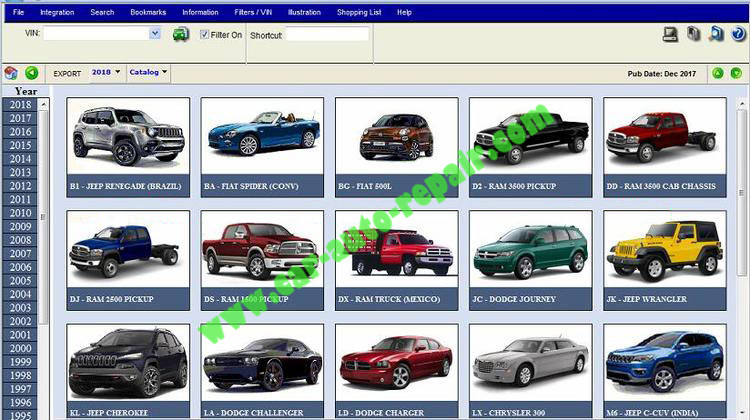Screen dimensions: 750x420
Task: Open DJ - RAM 2500 Pickup thumbnail
Action: click(x=128, y=261)
